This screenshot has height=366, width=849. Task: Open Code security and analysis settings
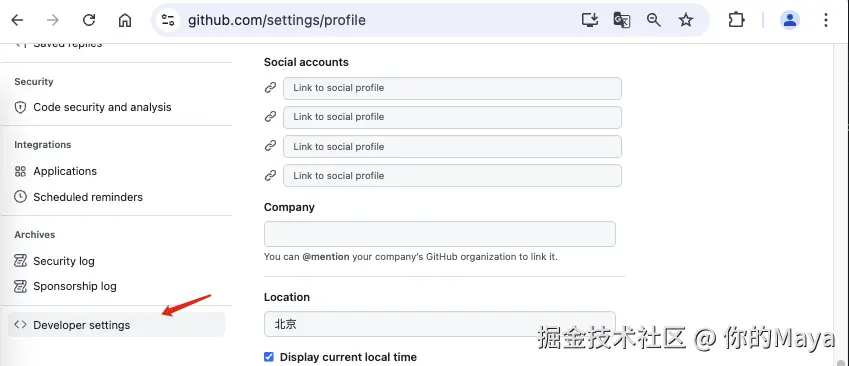[x=102, y=107]
